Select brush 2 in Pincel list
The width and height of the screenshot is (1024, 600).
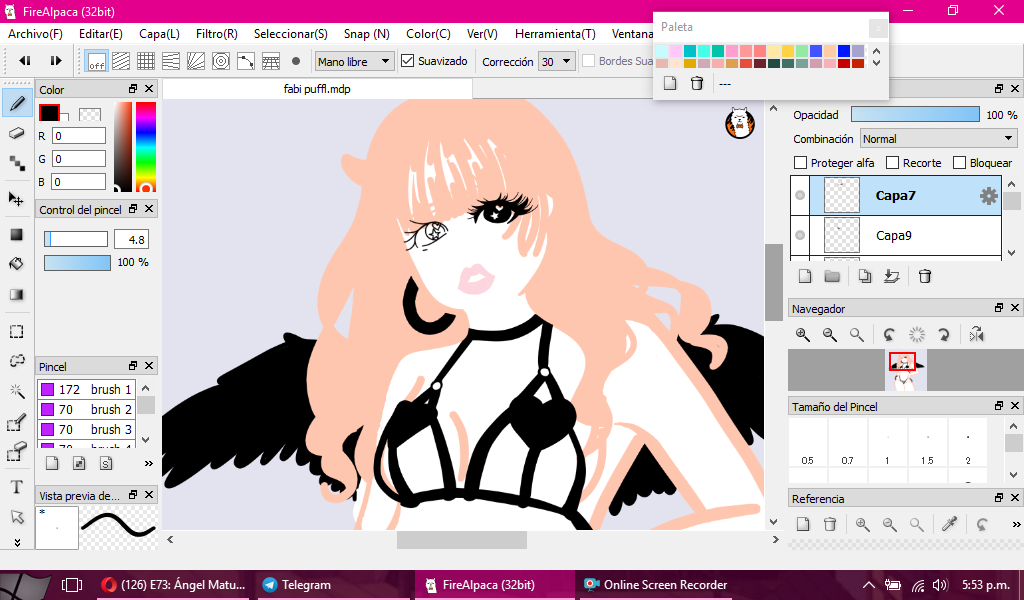click(x=86, y=409)
